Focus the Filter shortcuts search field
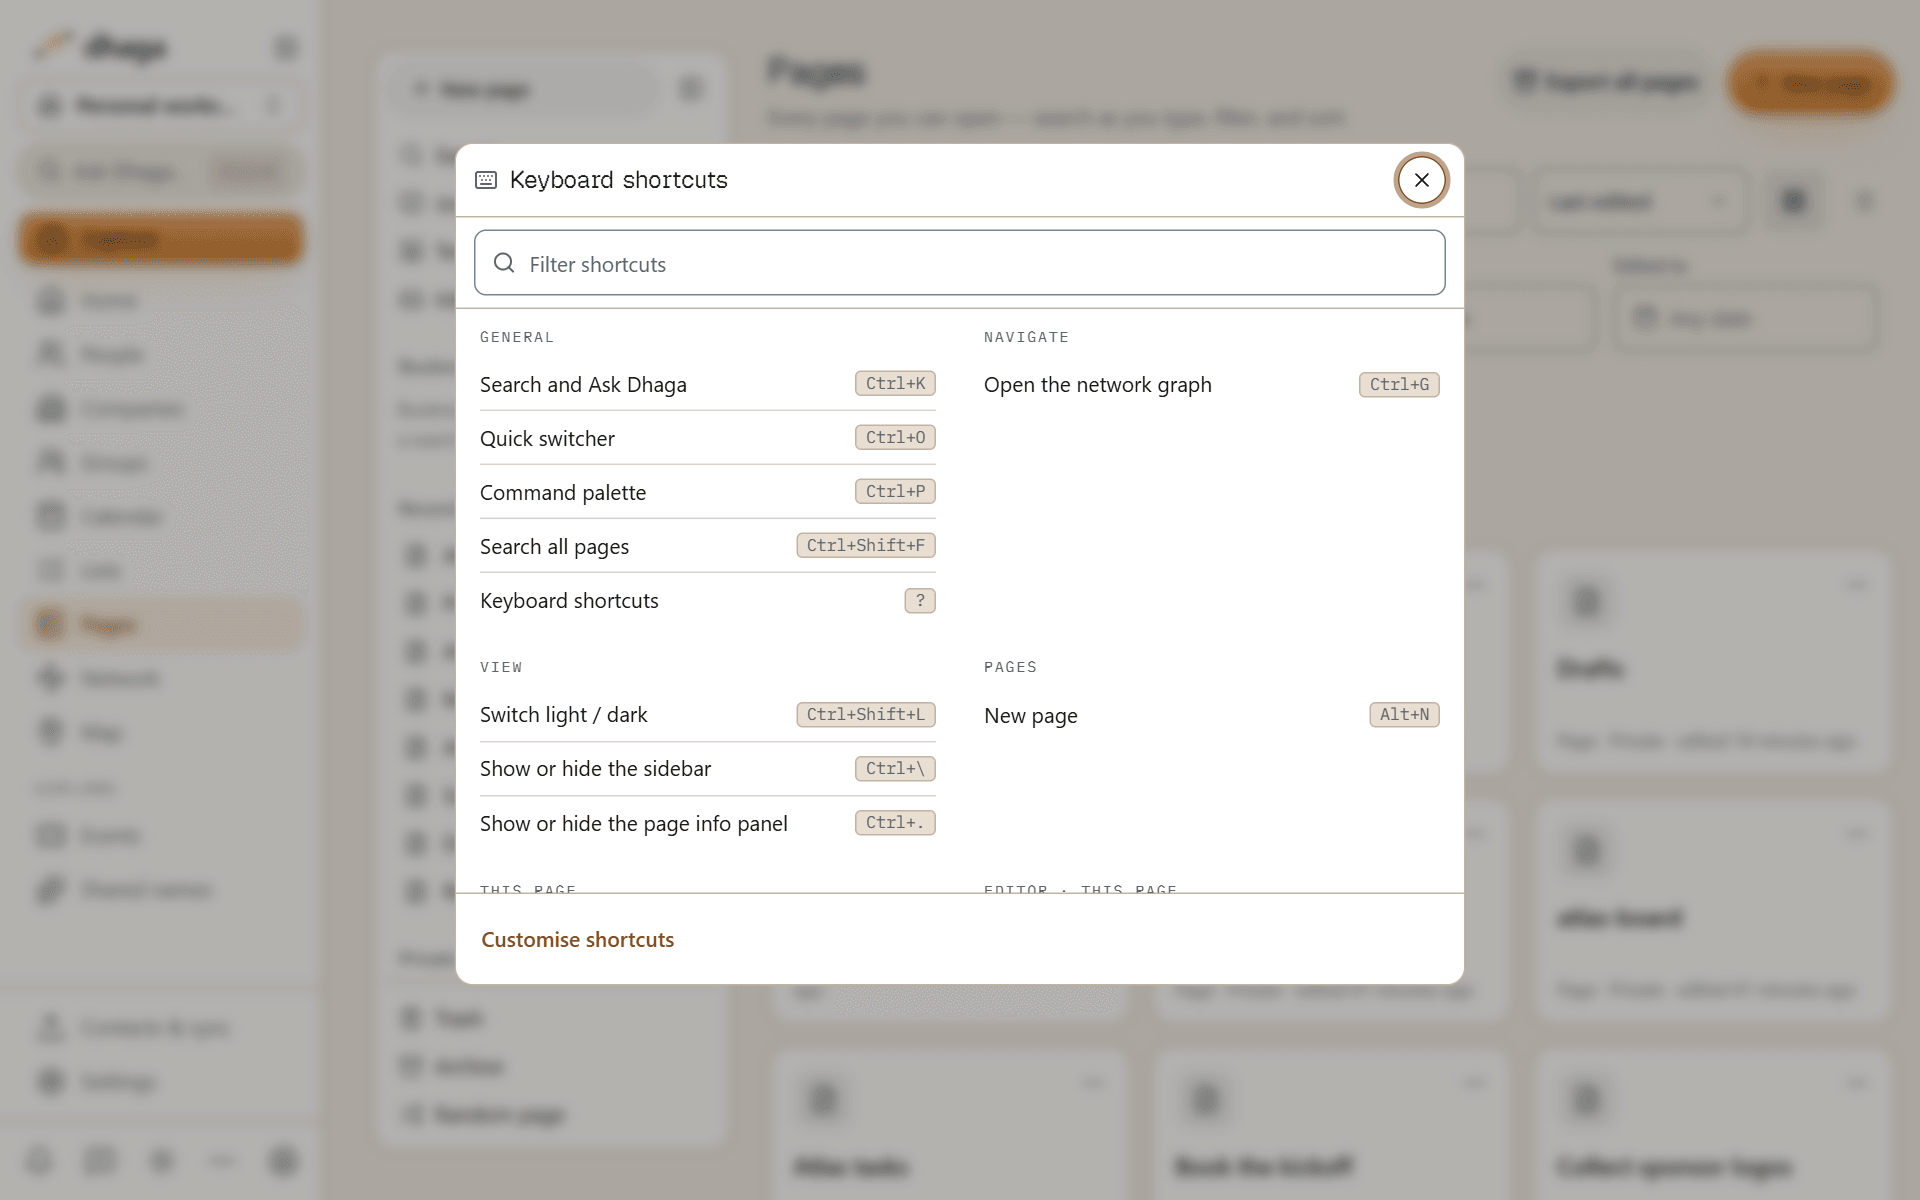Screen dimensions: 1920x1200 959,263
